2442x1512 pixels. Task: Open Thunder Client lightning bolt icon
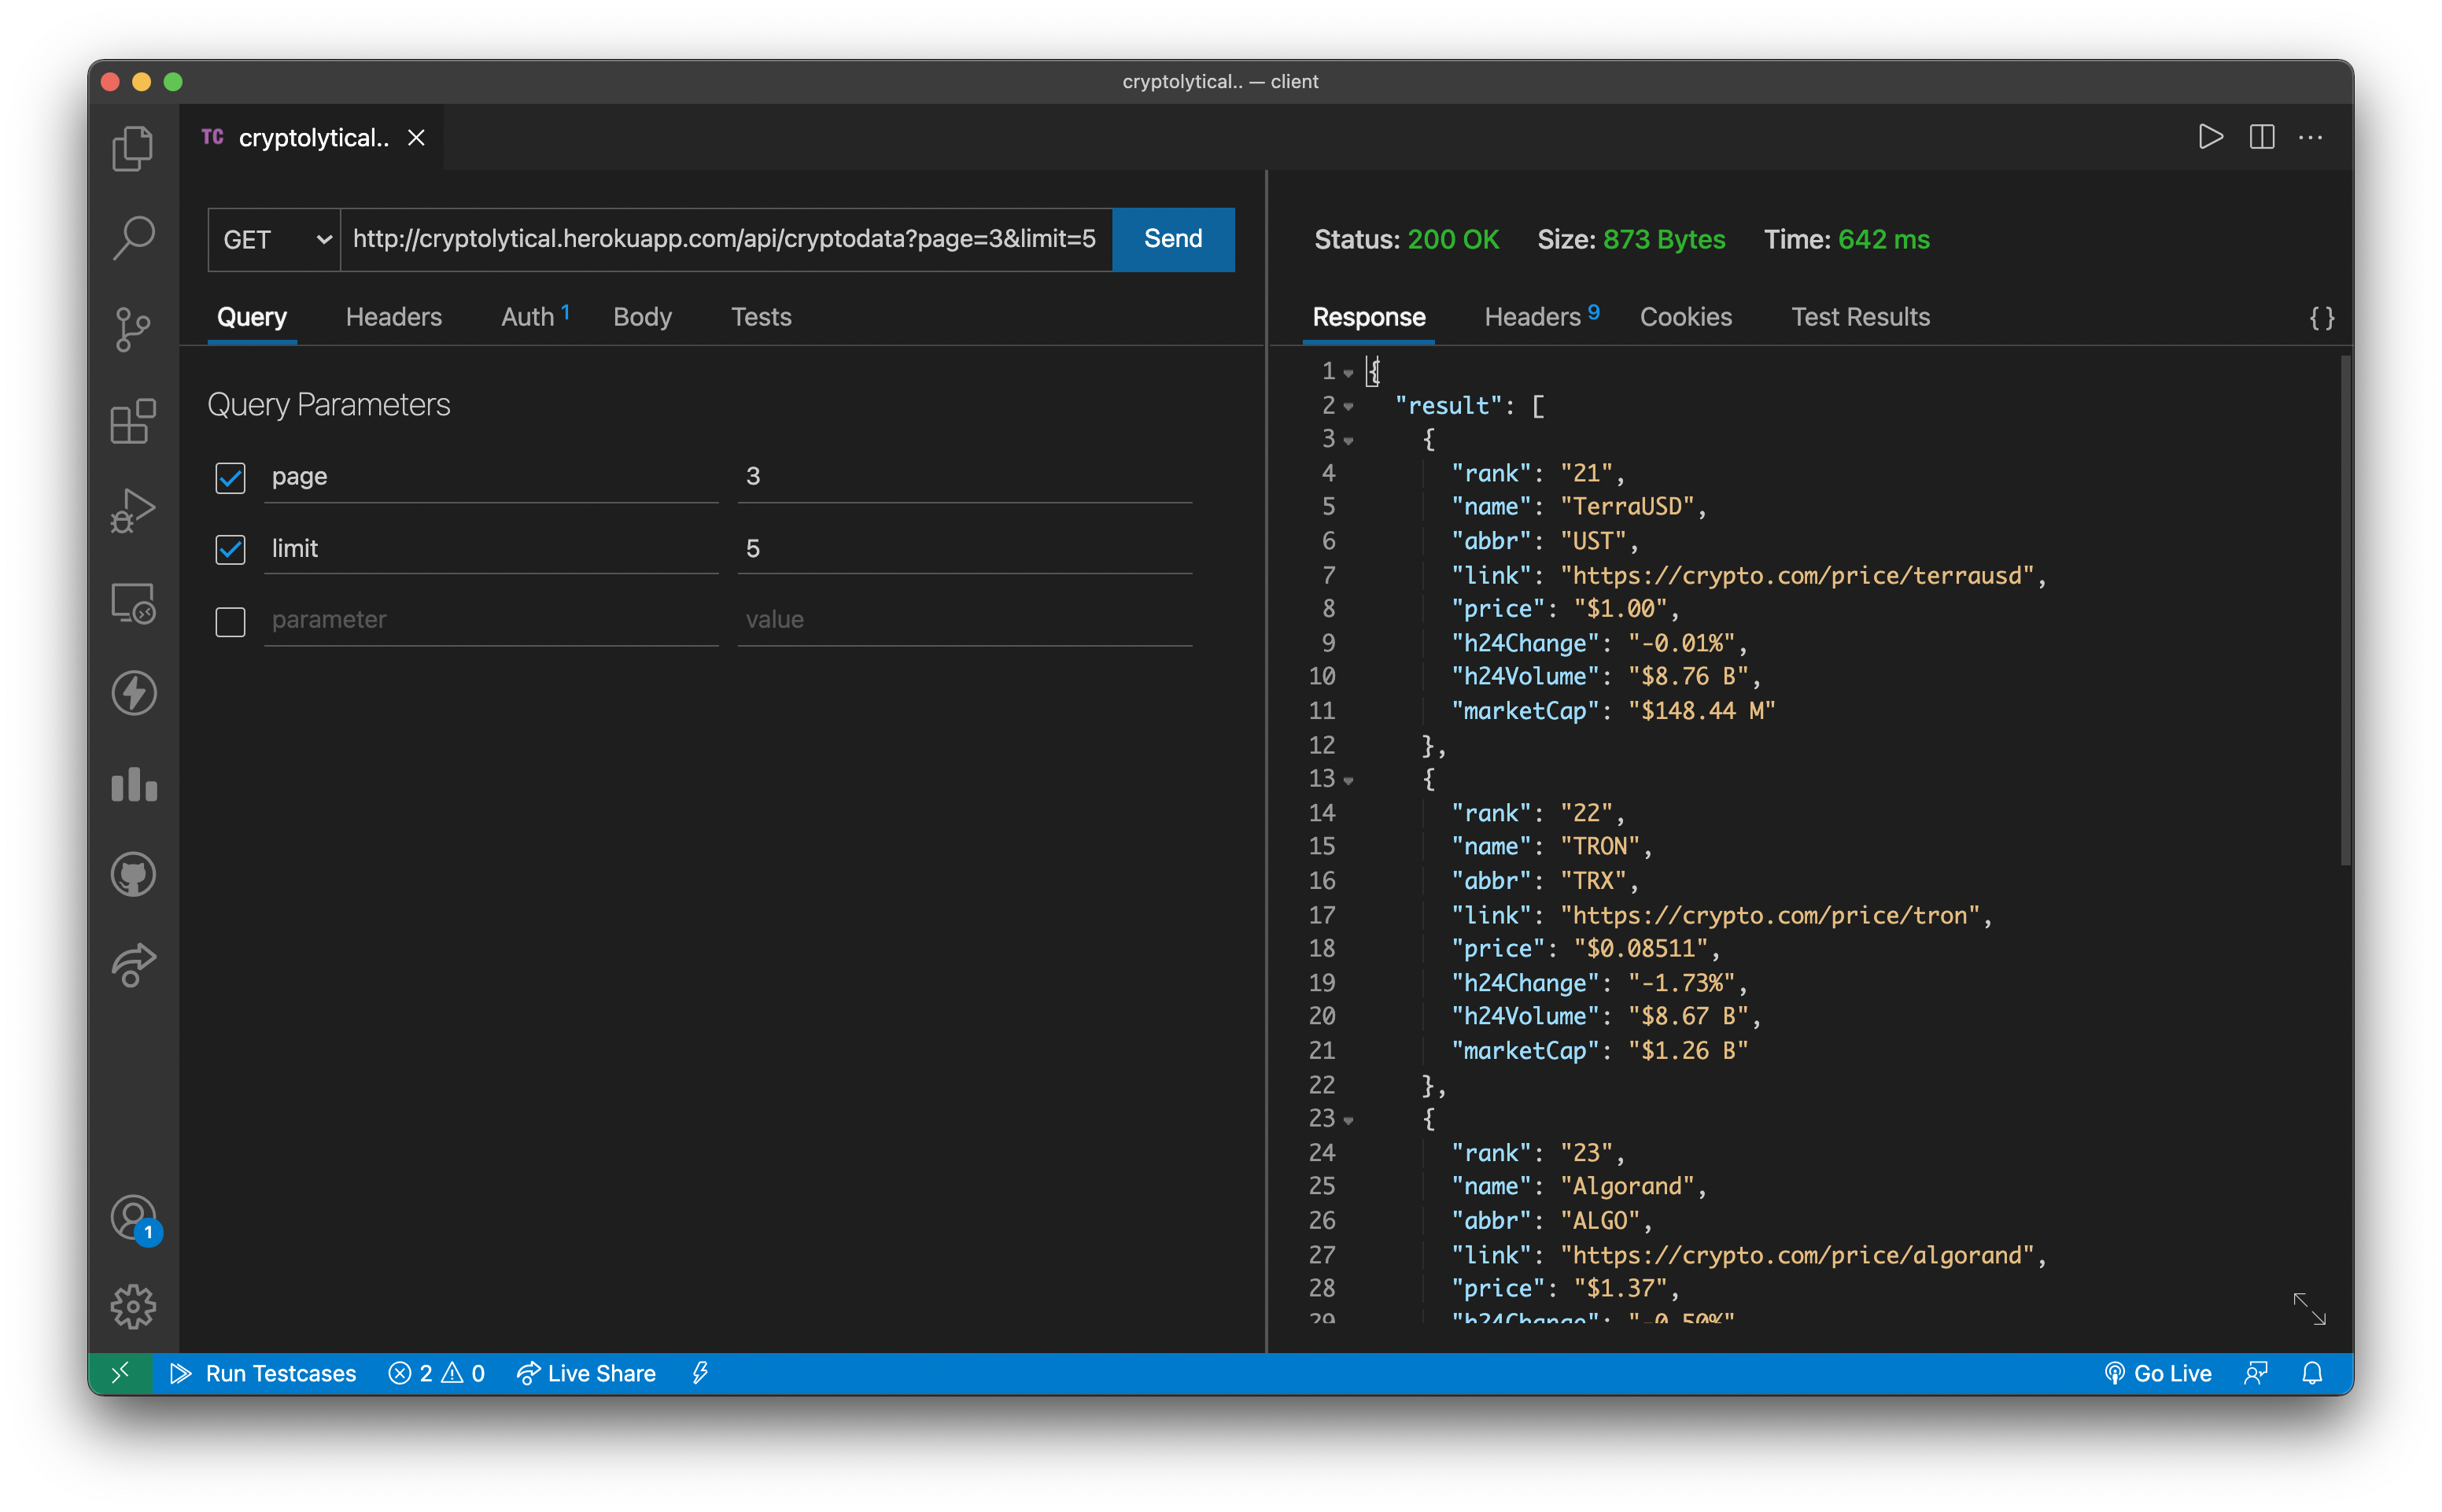tap(133, 693)
